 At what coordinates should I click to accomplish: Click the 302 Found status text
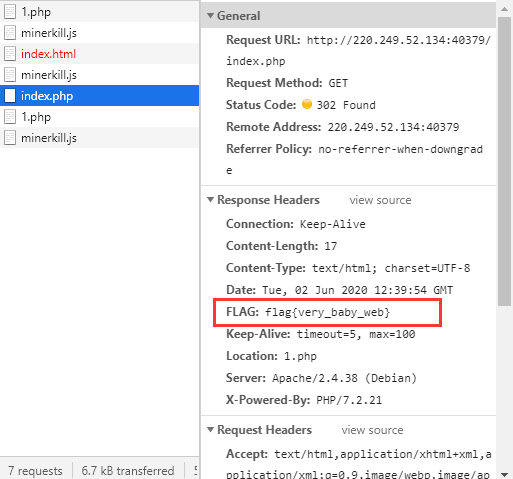(x=346, y=105)
